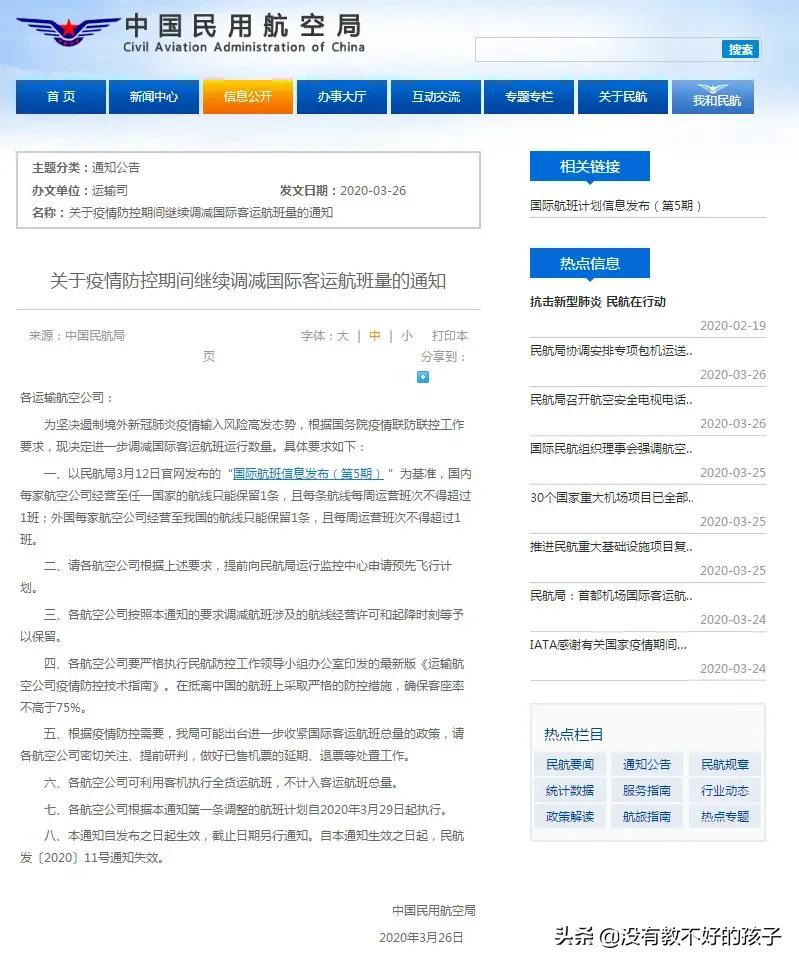
Task: Open news 民航局召开航空安全电视电话
Action: tap(612, 400)
